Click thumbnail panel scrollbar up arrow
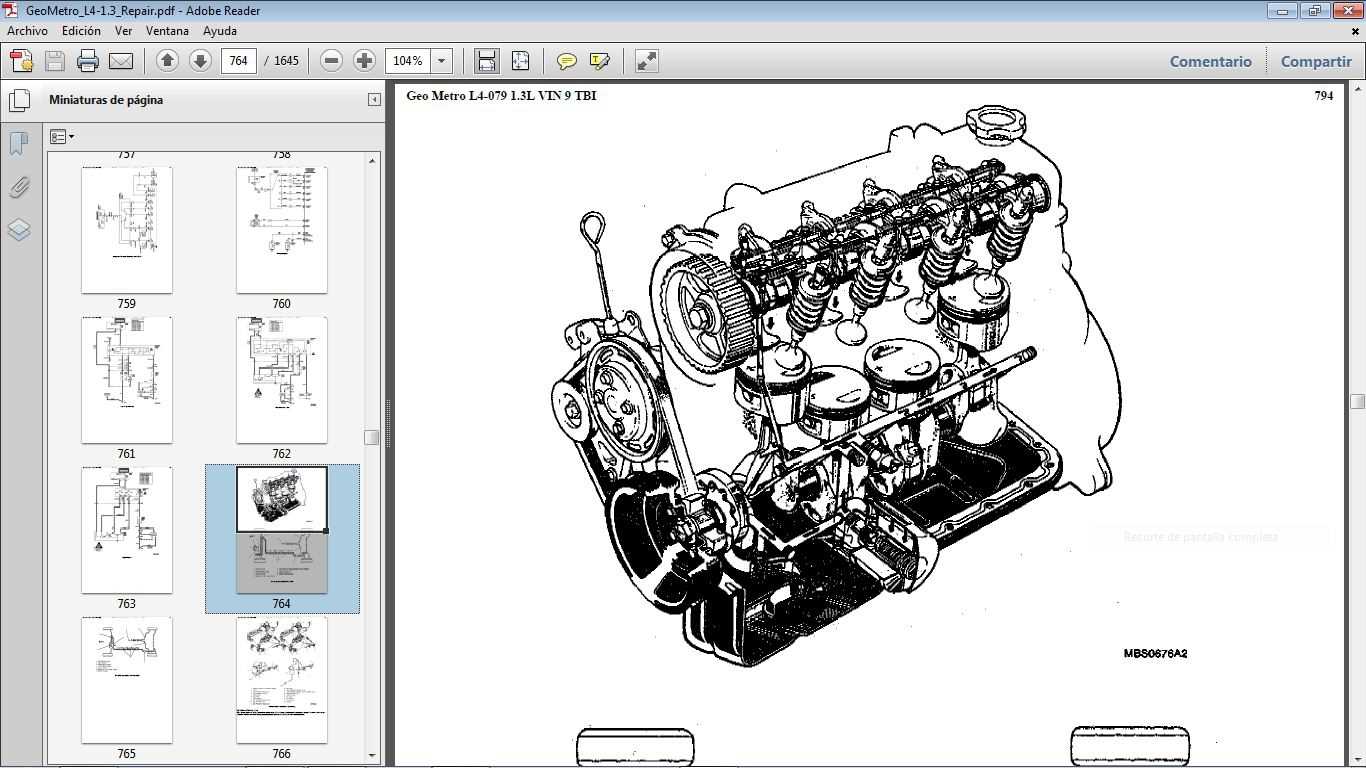 pyautogui.click(x=372, y=160)
